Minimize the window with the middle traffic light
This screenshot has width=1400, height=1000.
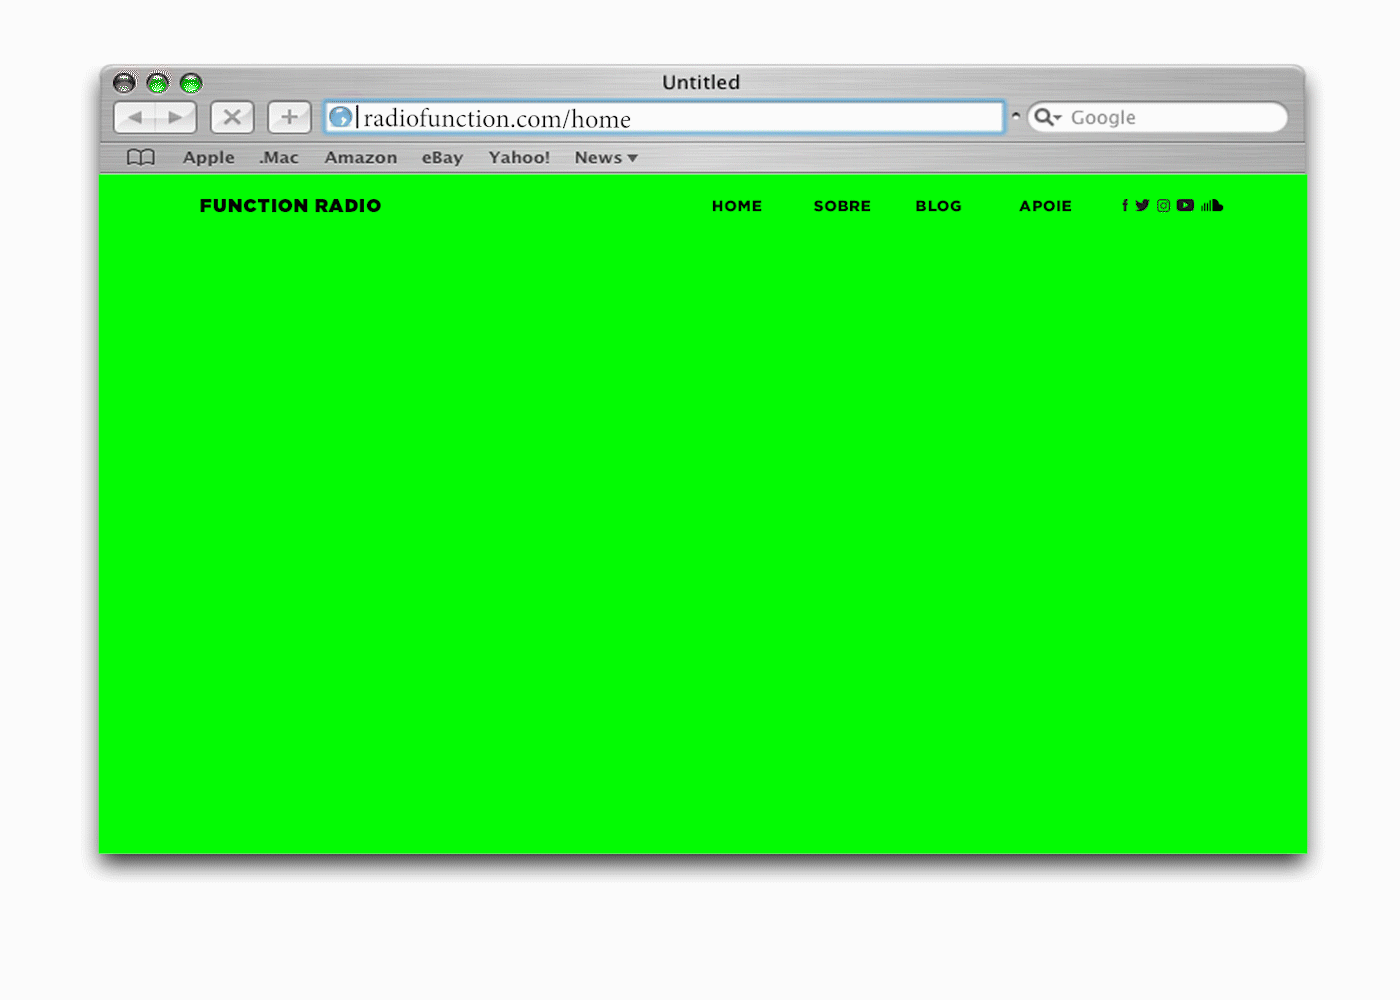coord(158,82)
